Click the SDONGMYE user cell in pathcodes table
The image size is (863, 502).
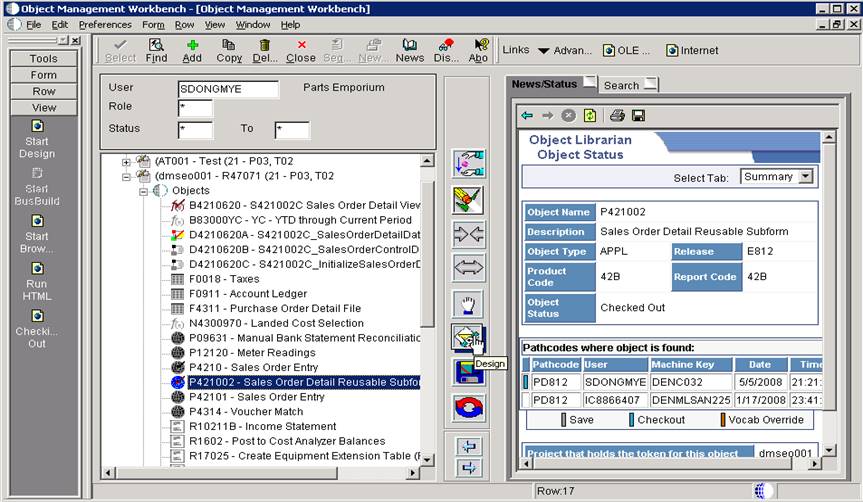[x=615, y=382]
